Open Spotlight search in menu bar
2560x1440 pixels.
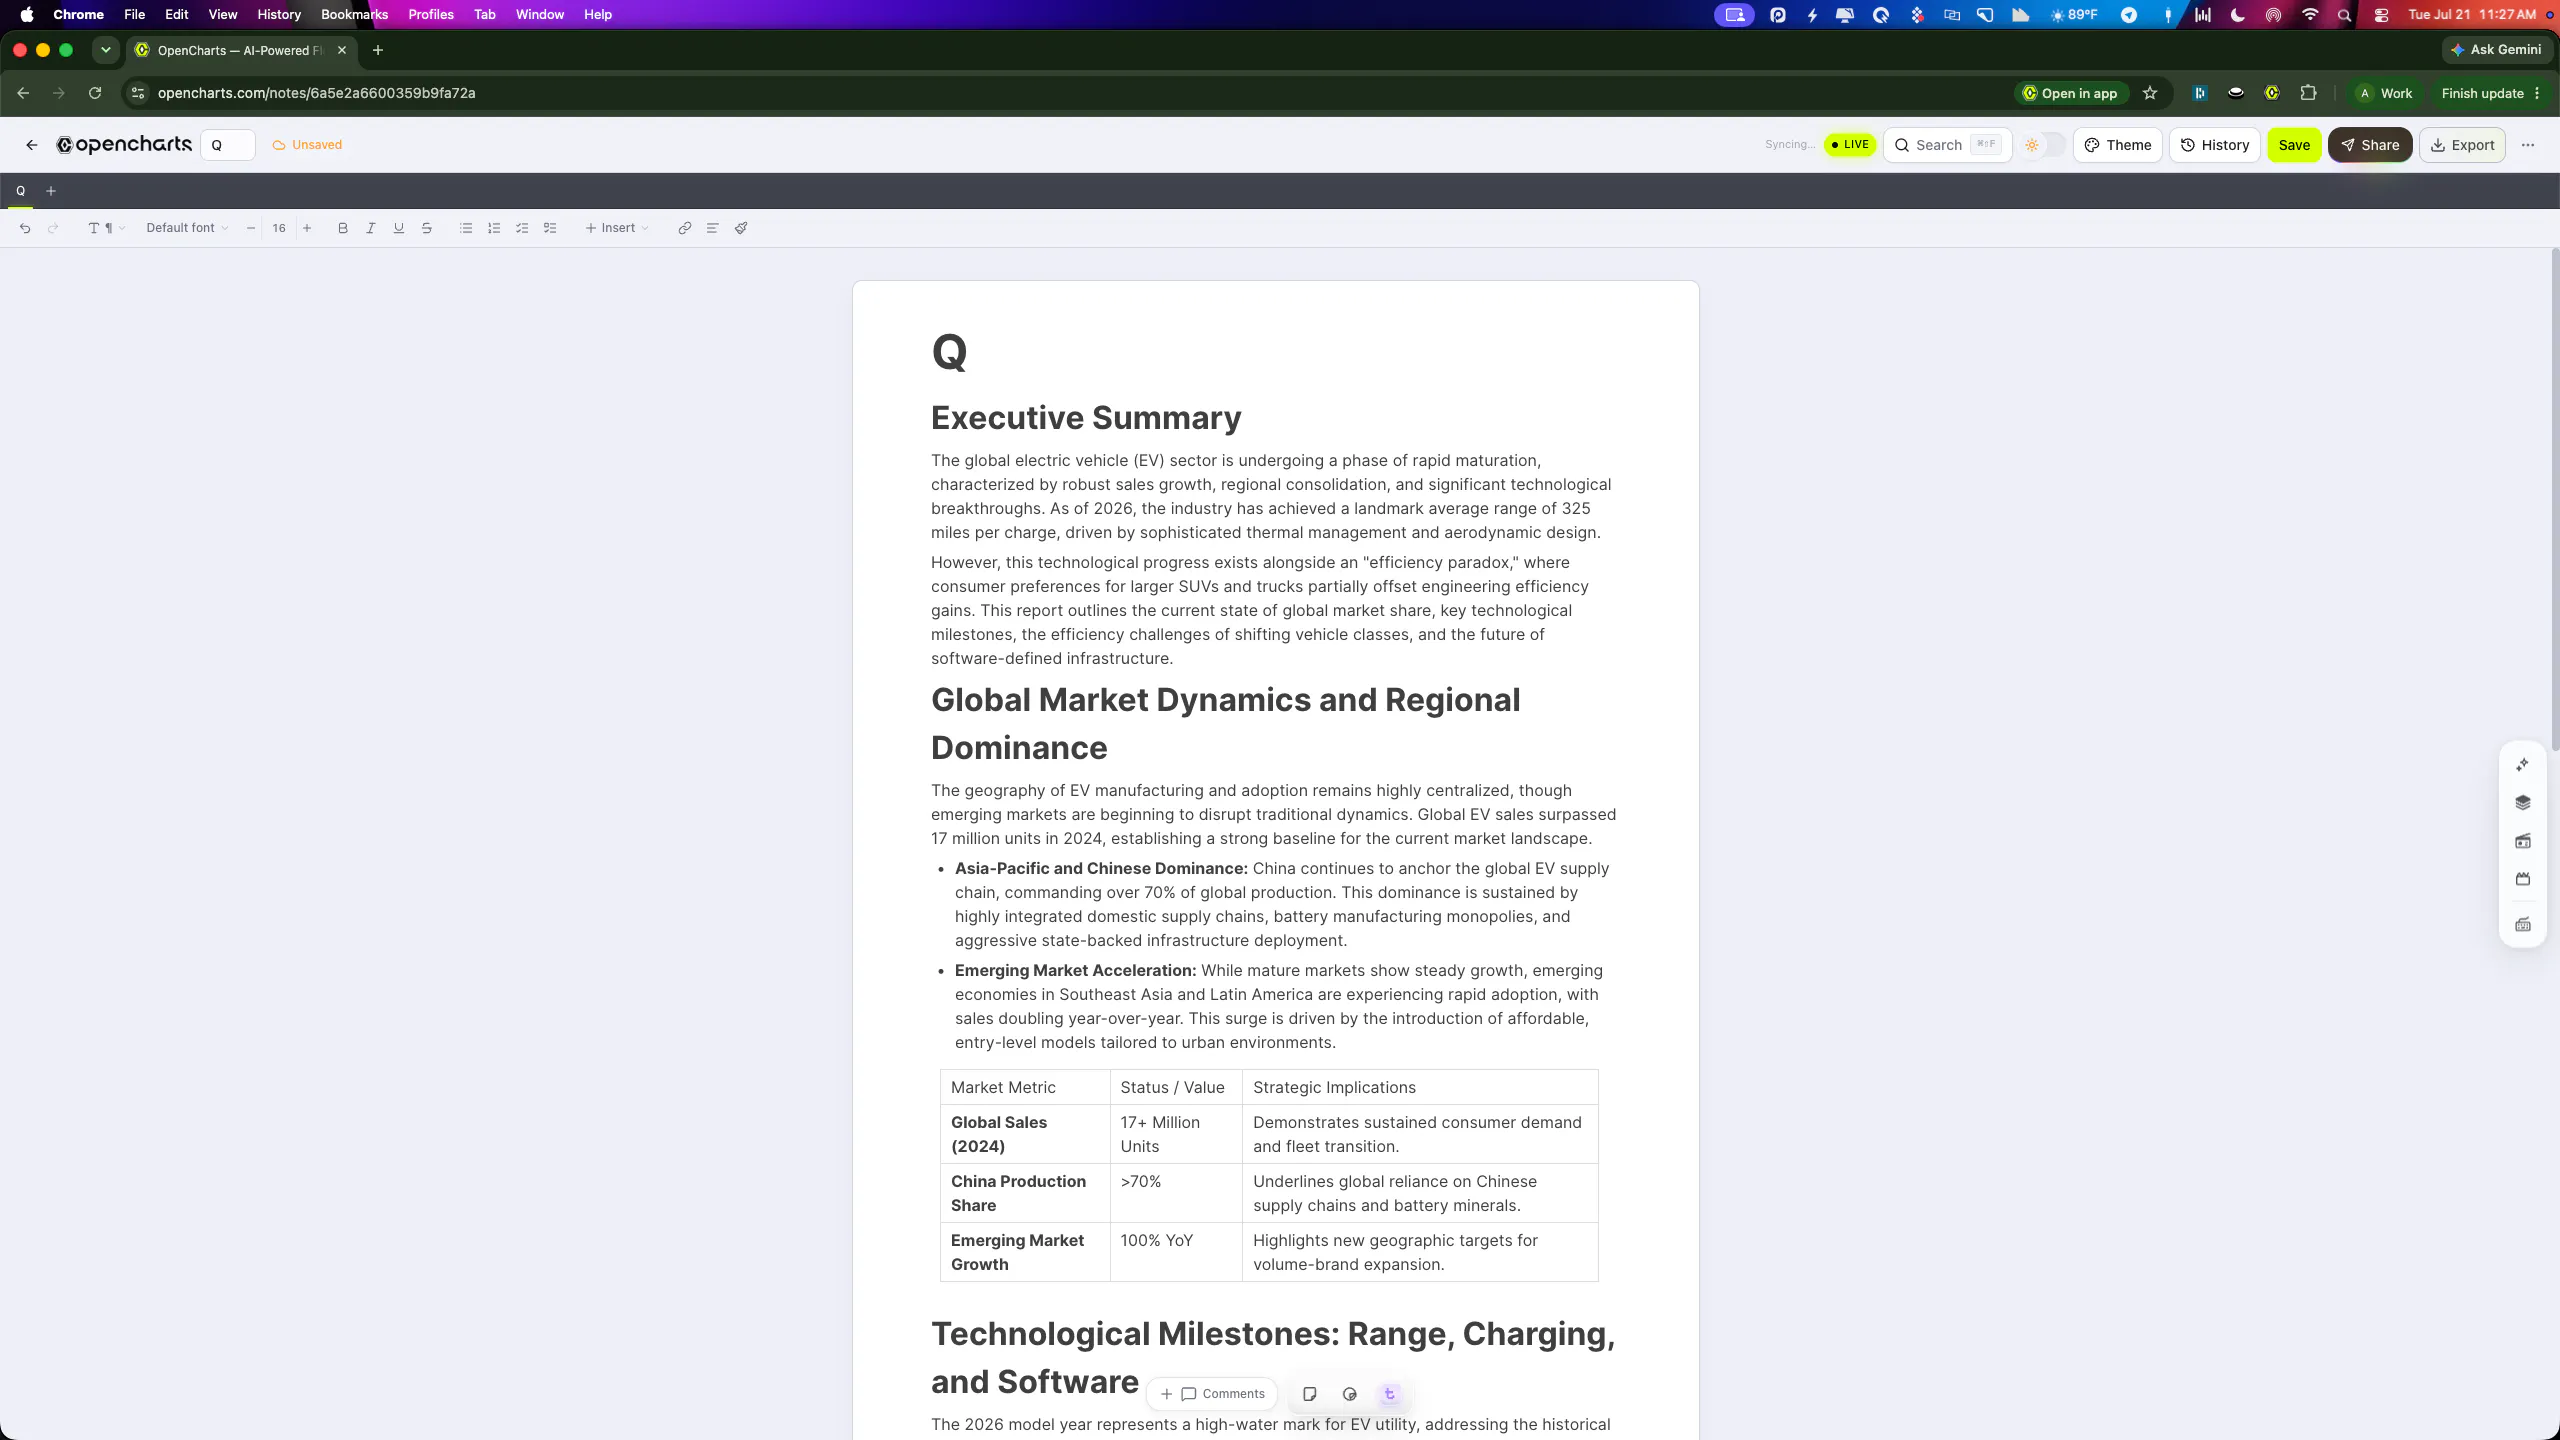pyautogui.click(x=2344, y=14)
